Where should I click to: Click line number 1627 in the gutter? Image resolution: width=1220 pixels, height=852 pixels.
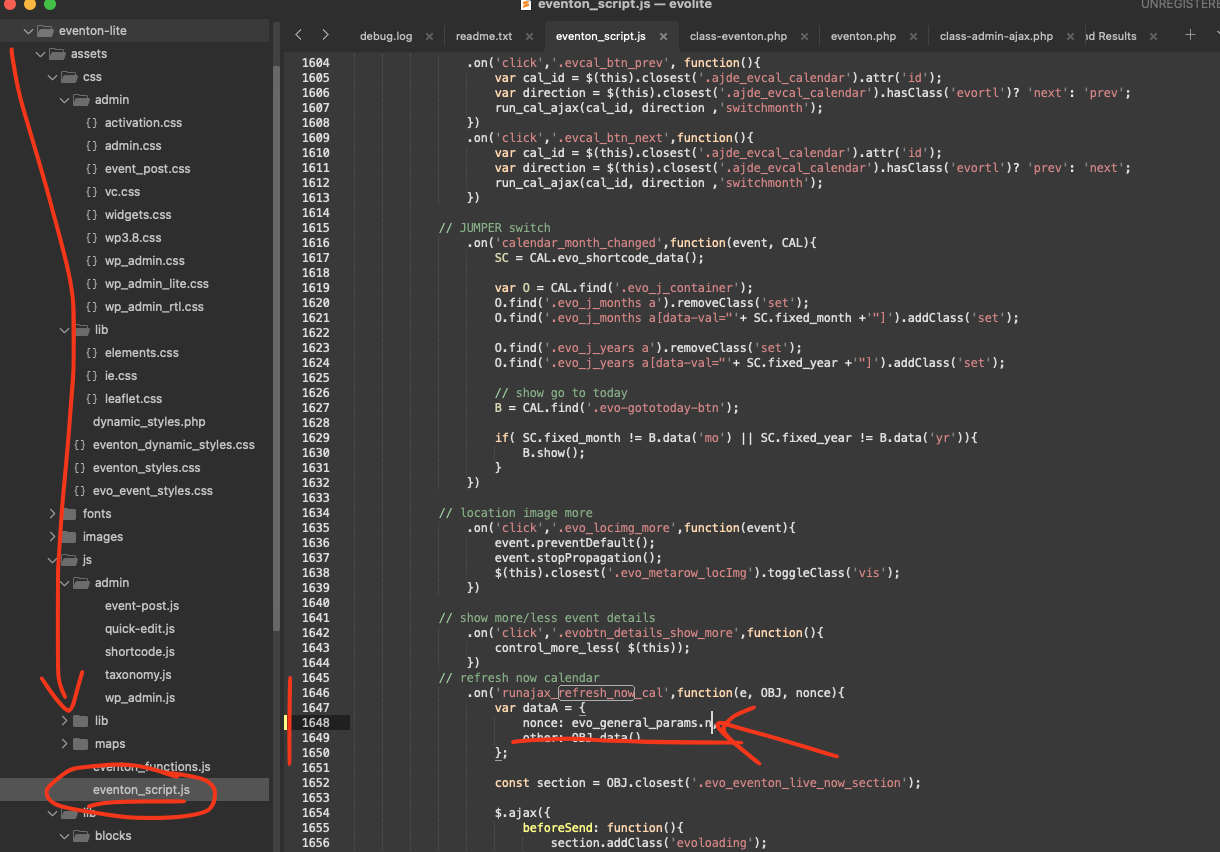(315, 408)
